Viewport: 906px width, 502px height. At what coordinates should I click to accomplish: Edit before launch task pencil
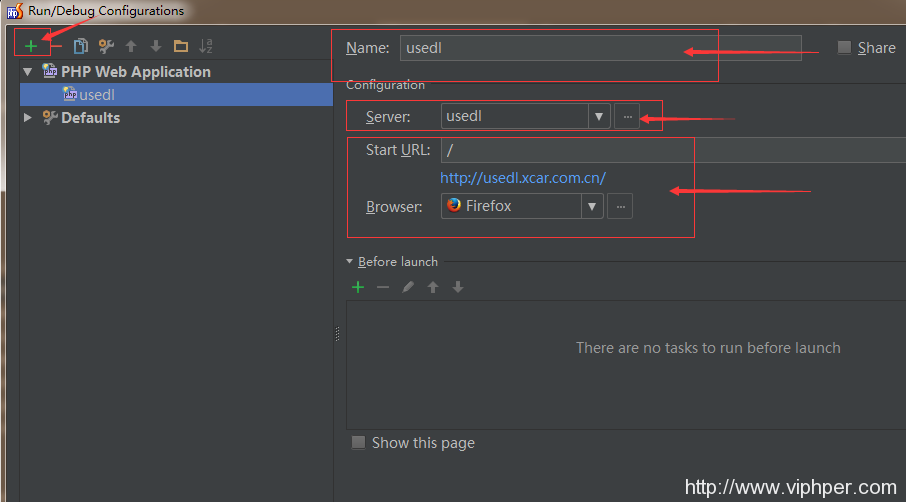click(x=408, y=287)
